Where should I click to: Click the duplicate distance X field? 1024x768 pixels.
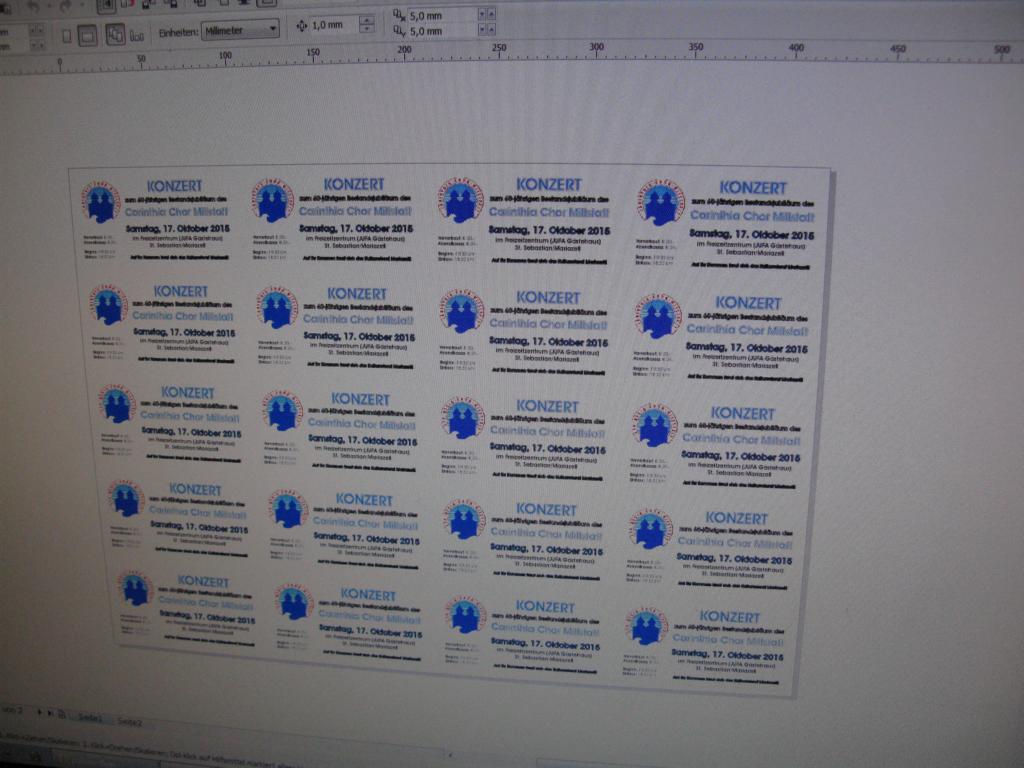pyautogui.click(x=438, y=16)
